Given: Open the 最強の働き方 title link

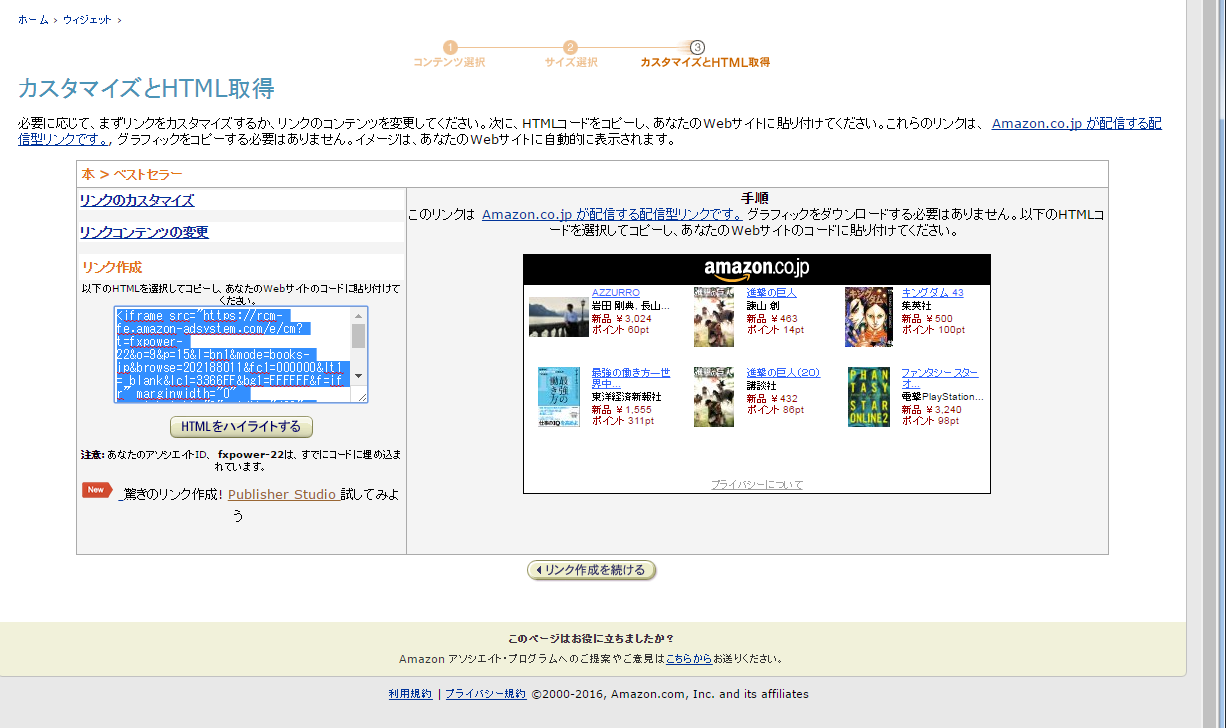Looking at the screenshot, I should point(631,378).
